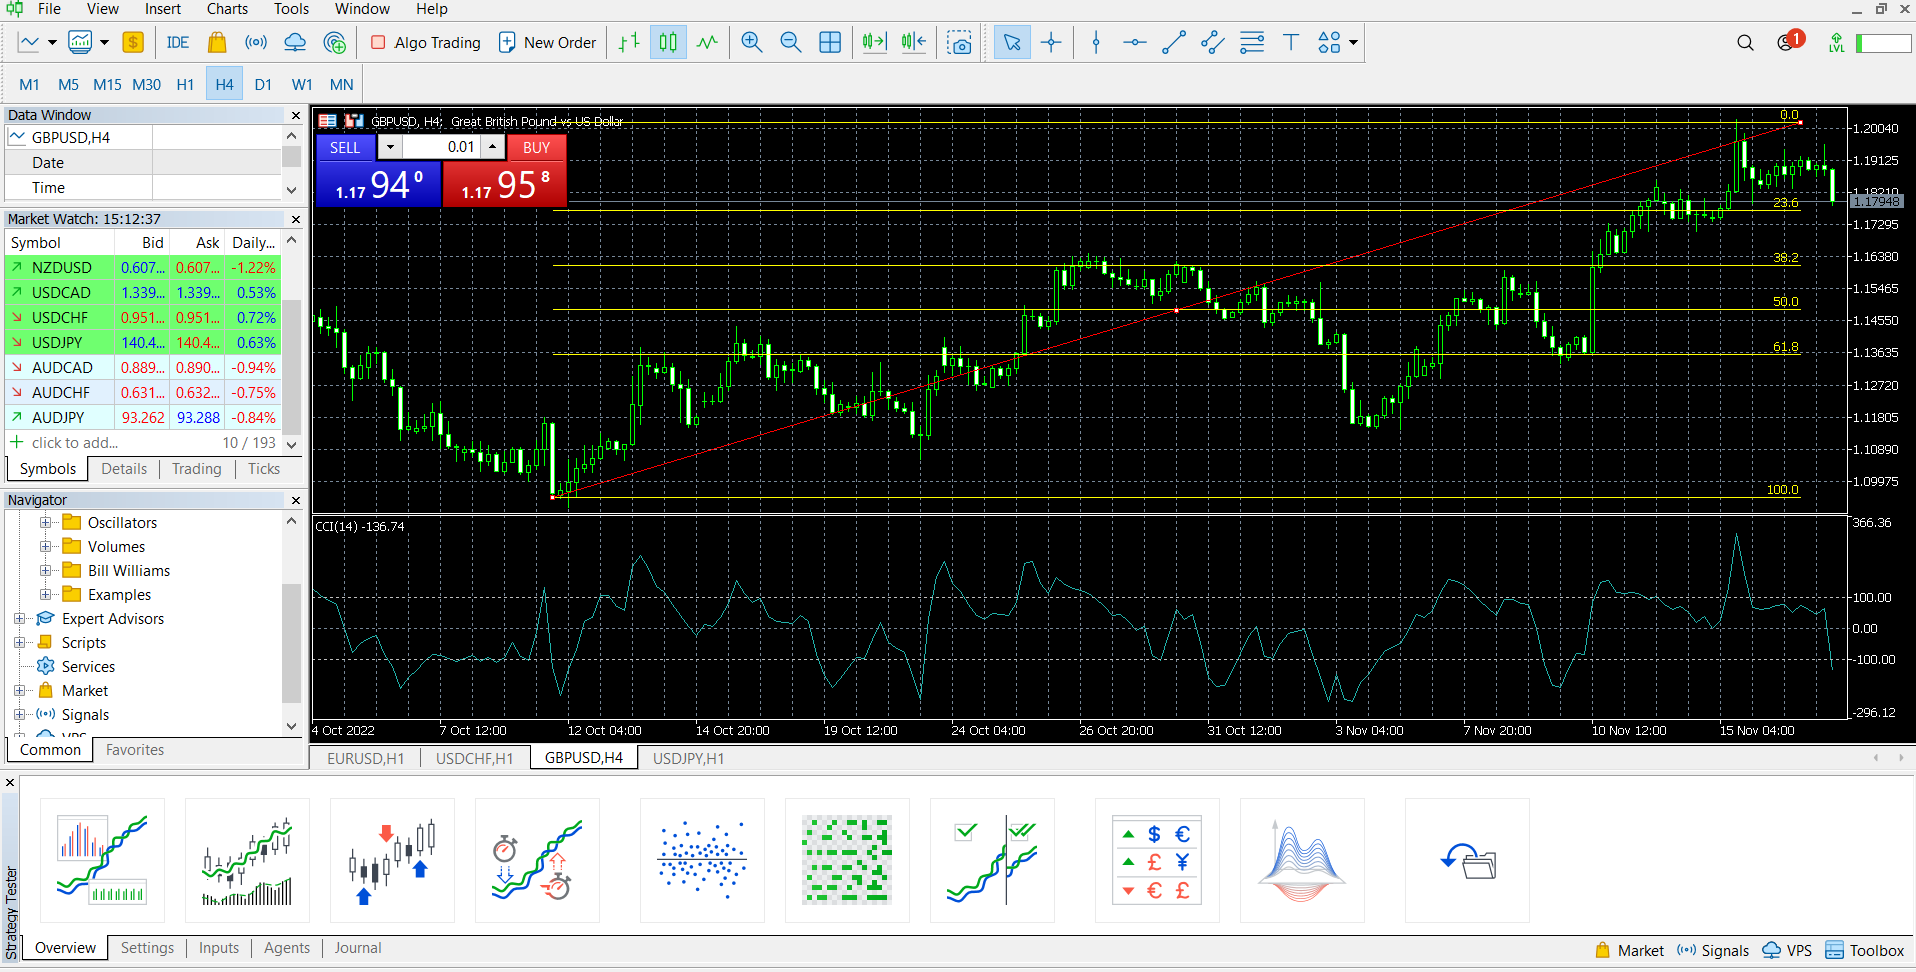Open the Settings tab in Strategy Tester
Image resolution: width=1916 pixels, height=972 pixels.
[x=147, y=948]
